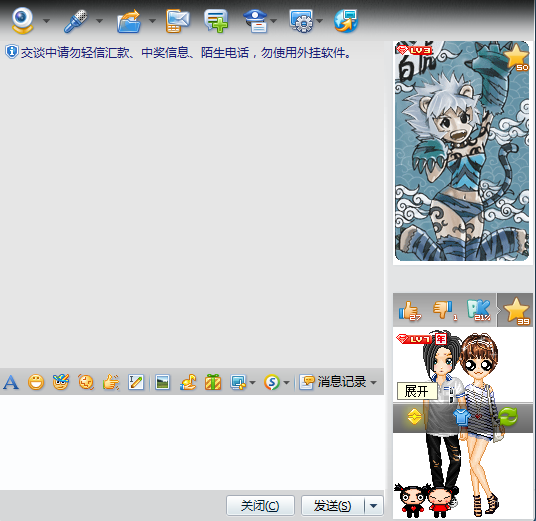The image size is (536, 521).
Task: Refresh QQ show with green arrows icon
Action: [508, 417]
